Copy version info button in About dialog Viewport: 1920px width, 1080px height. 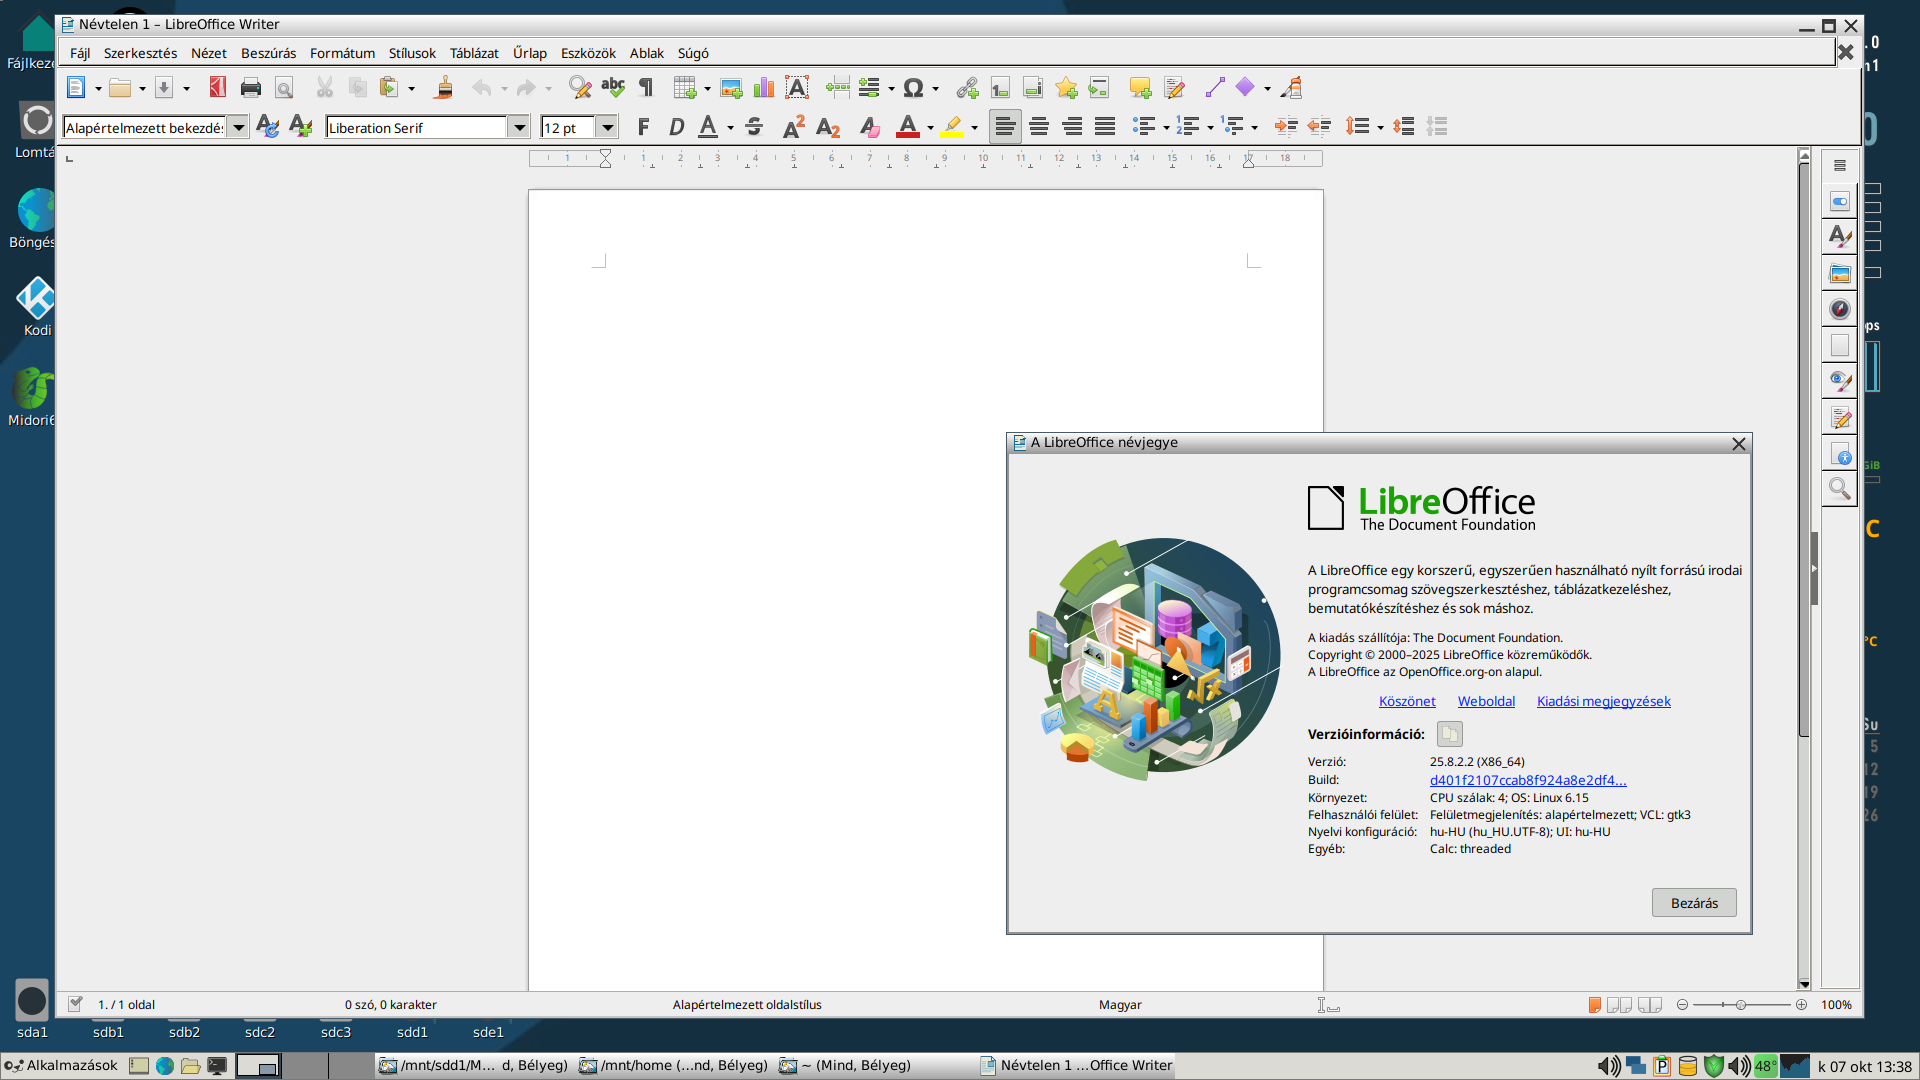1449,734
